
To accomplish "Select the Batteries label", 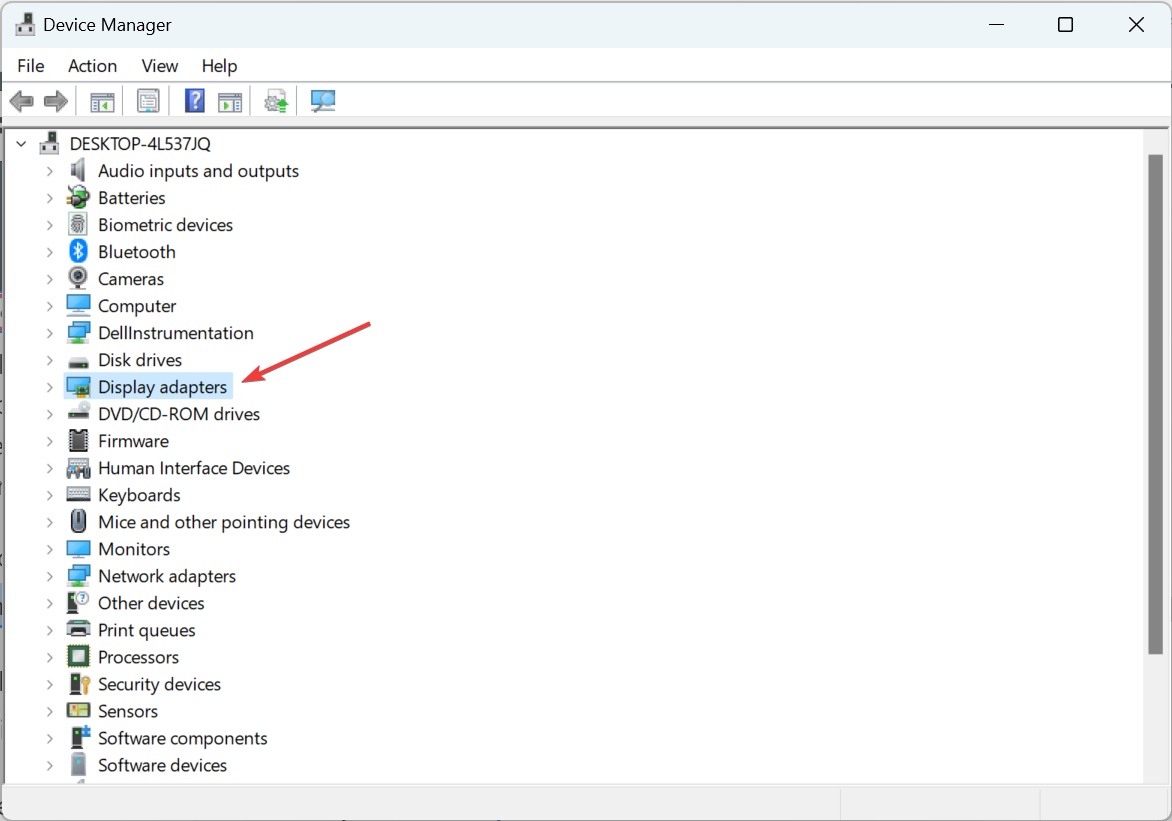I will pos(132,197).
